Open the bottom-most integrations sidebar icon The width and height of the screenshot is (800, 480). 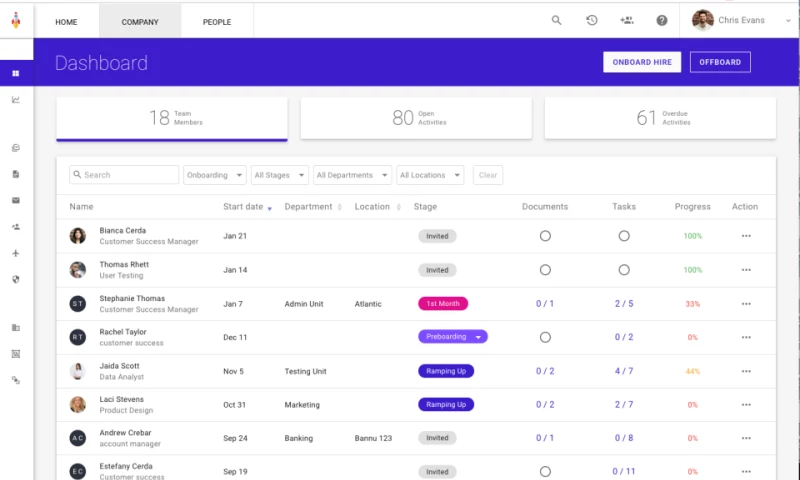pos(16,381)
